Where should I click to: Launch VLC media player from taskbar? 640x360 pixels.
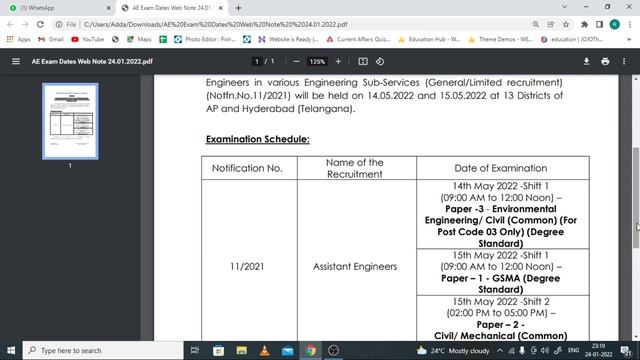264,351
